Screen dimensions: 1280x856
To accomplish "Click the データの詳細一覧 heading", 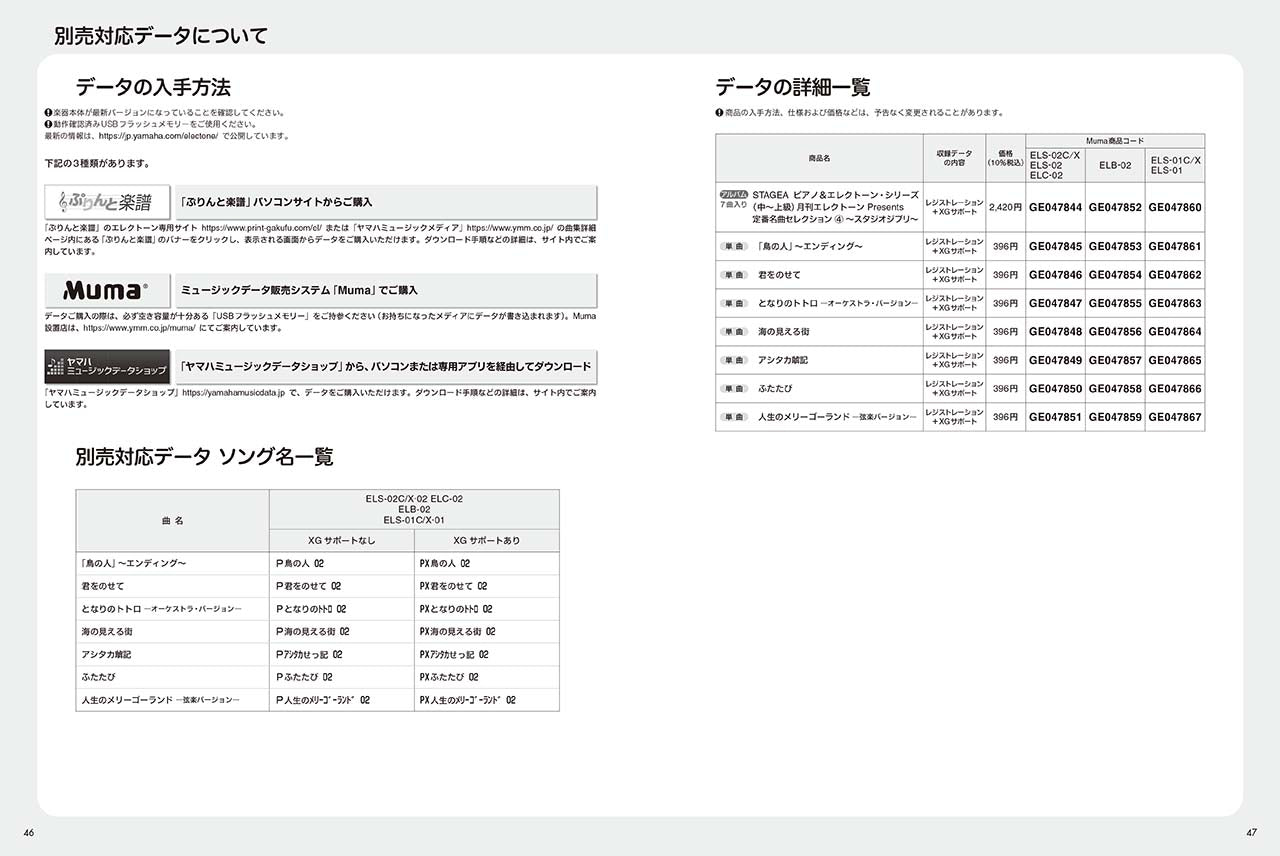I will (794, 86).
